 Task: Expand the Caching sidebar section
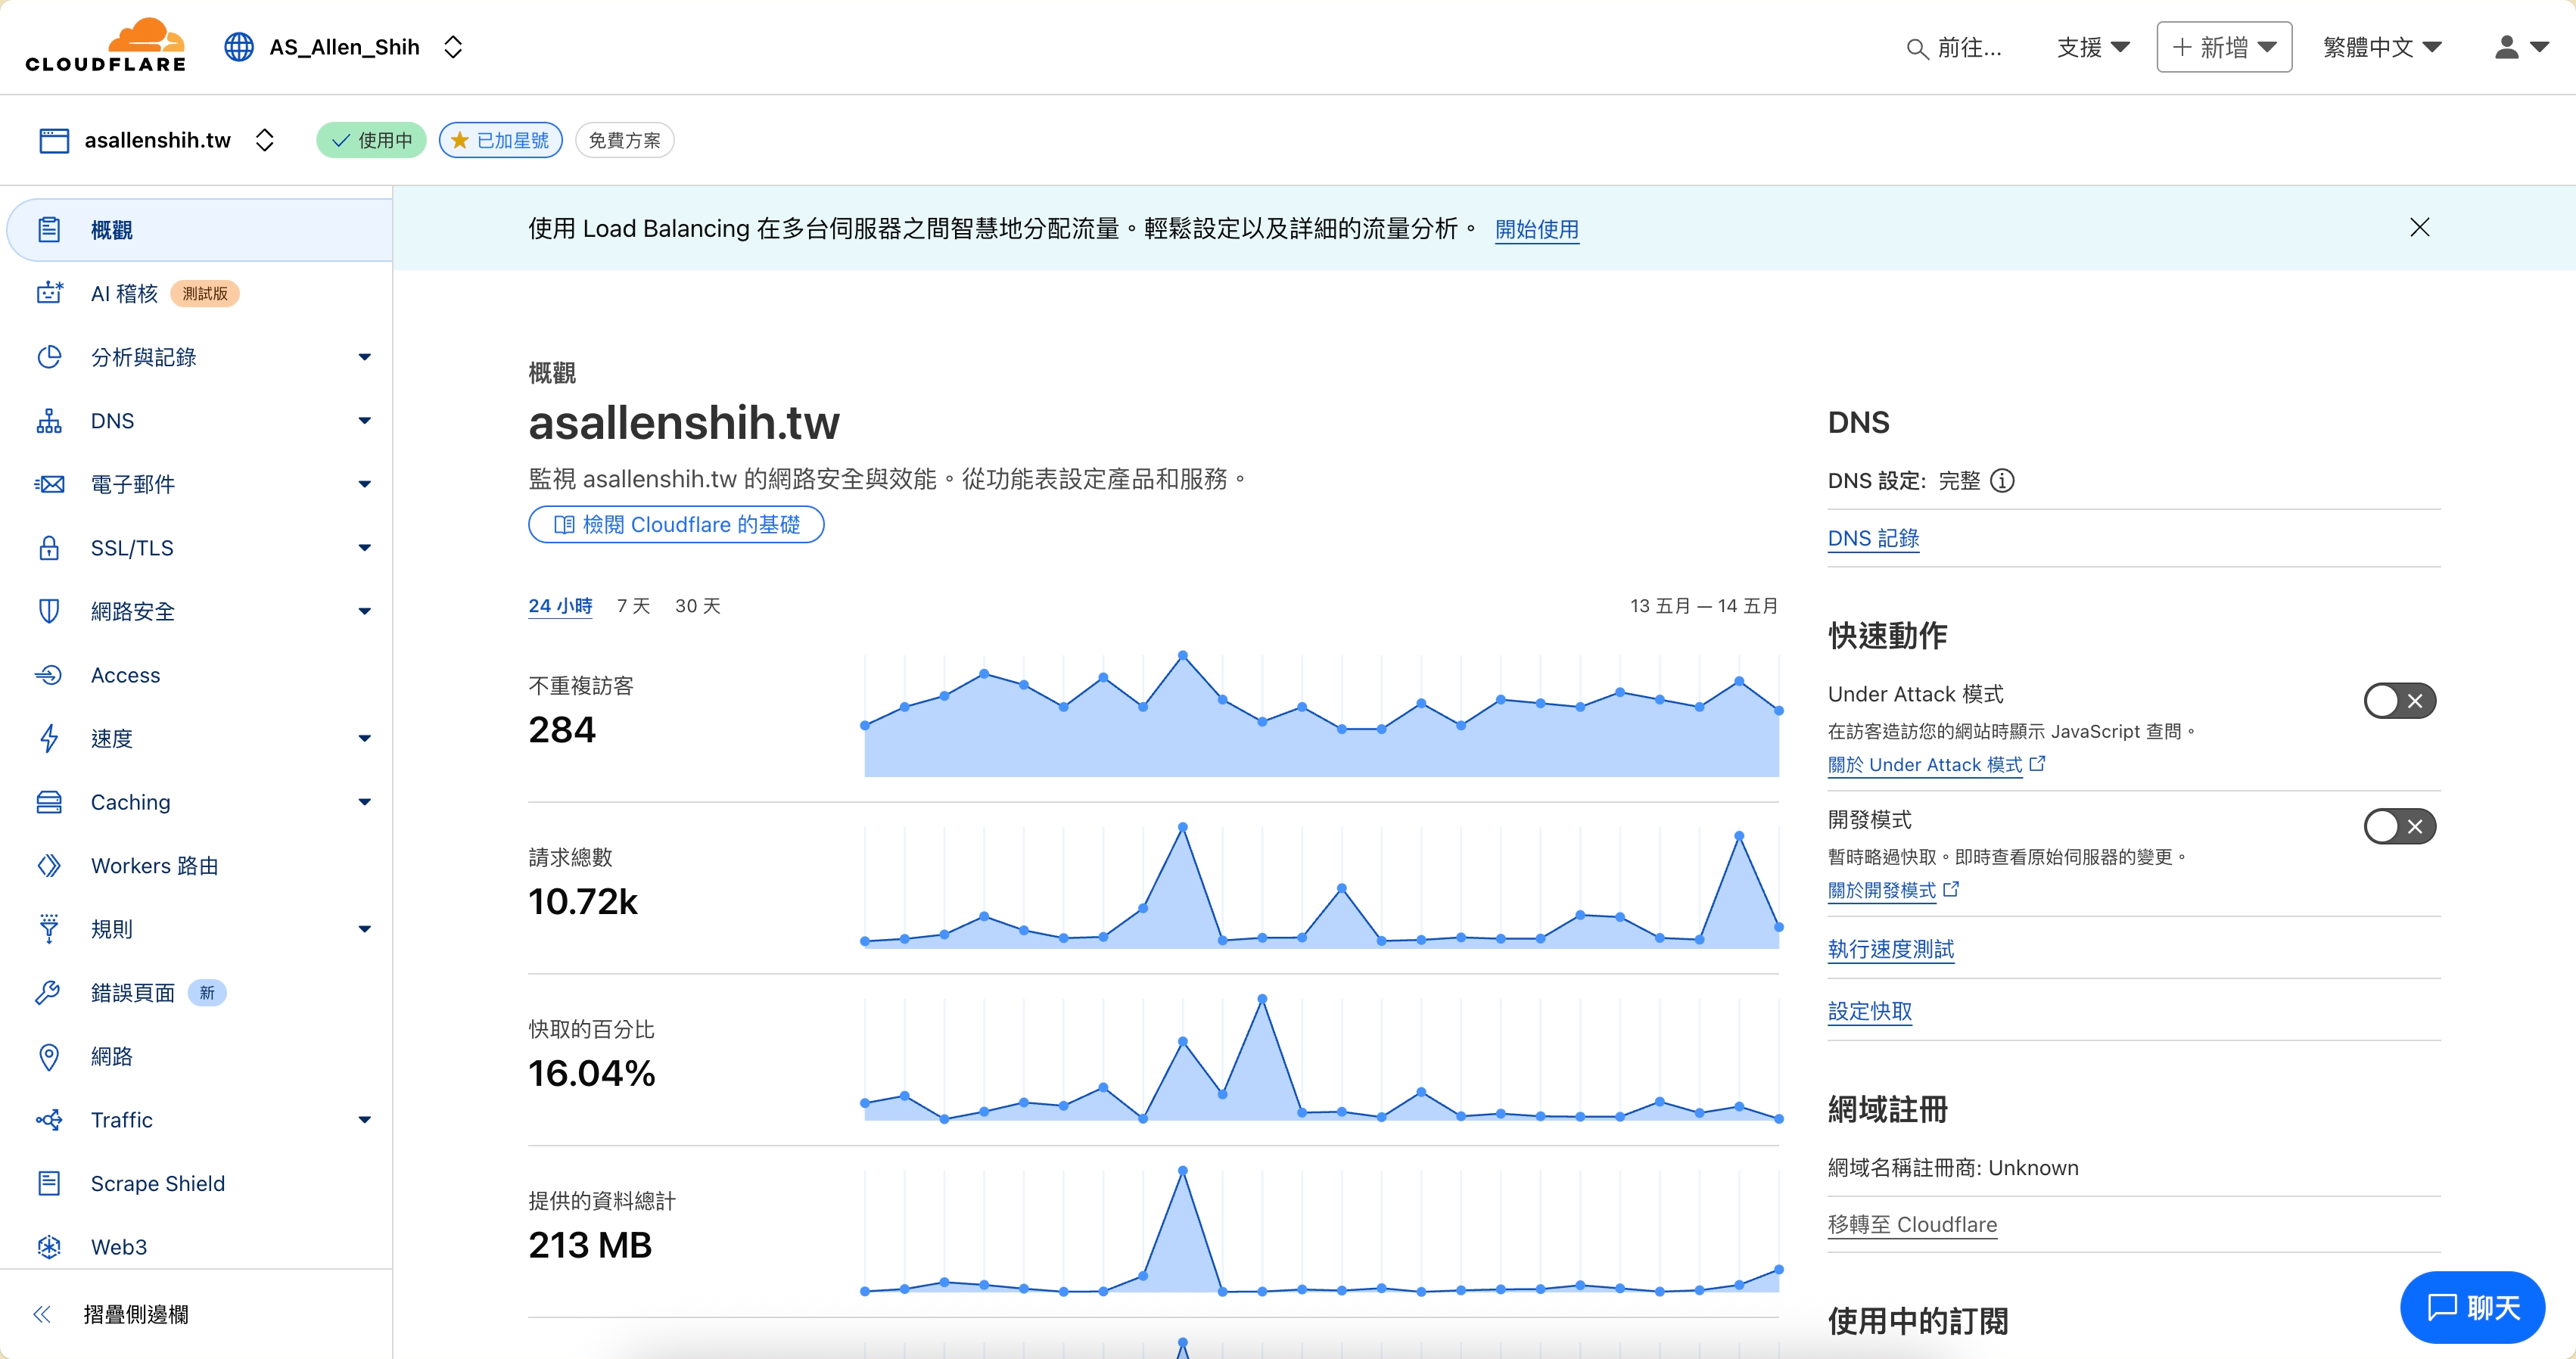tap(364, 802)
